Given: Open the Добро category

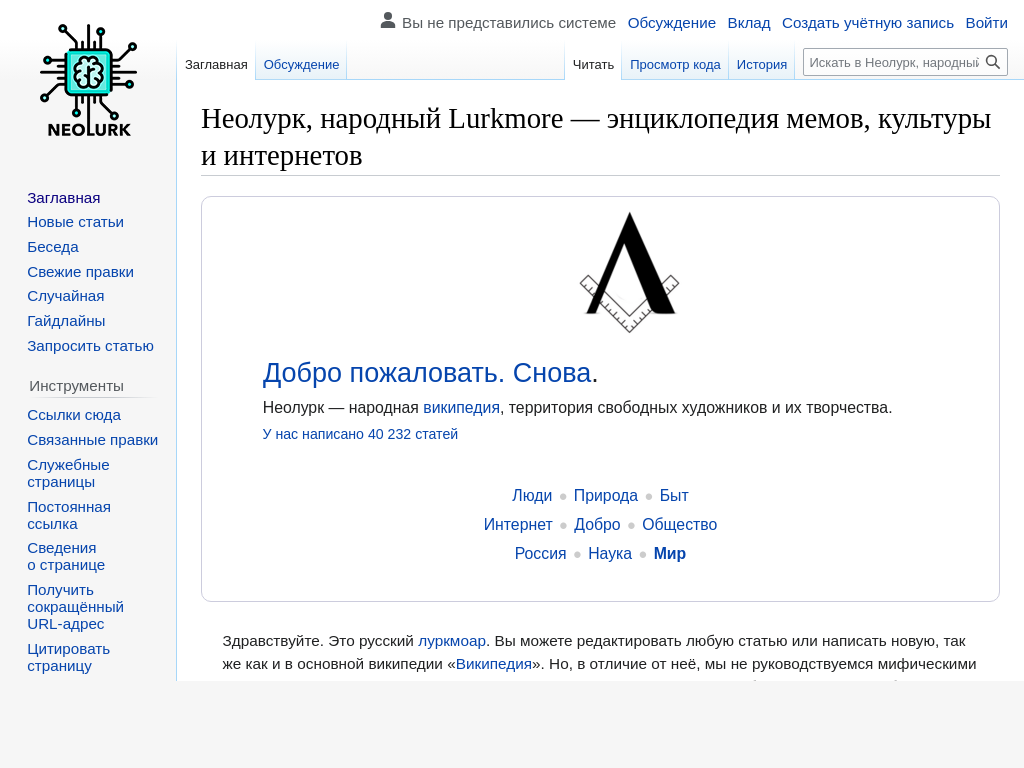Looking at the screenshot, I should 597,524.
